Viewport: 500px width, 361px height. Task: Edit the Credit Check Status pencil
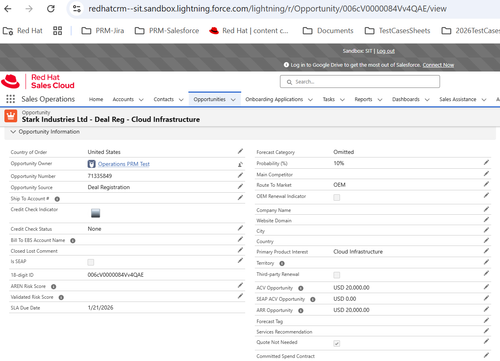(240, 228)
